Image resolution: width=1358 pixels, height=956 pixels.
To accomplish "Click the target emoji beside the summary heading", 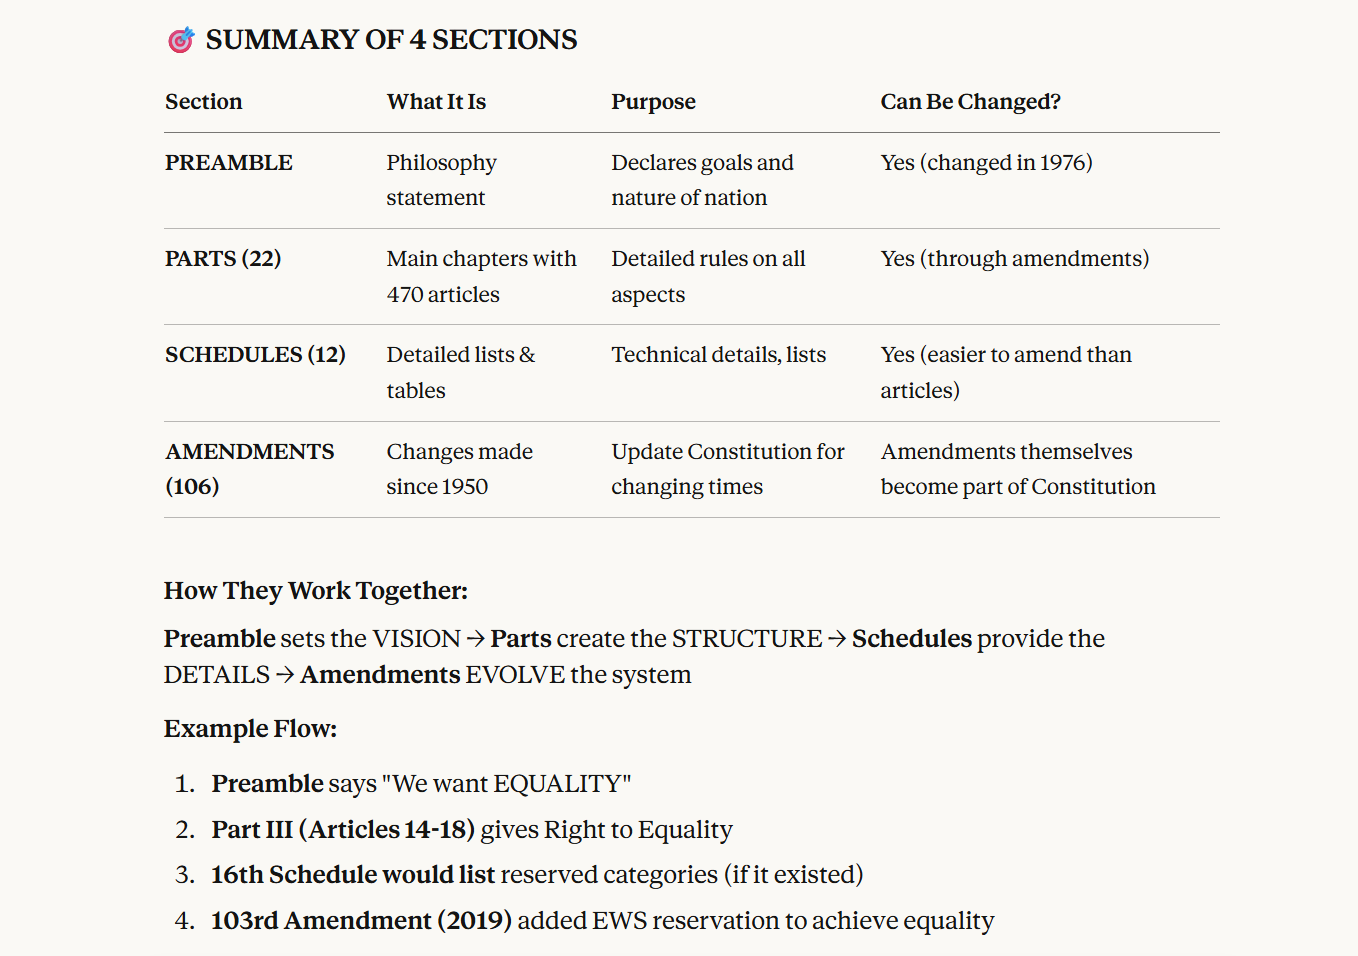I will pyautogui.click(x=181, y=40).
